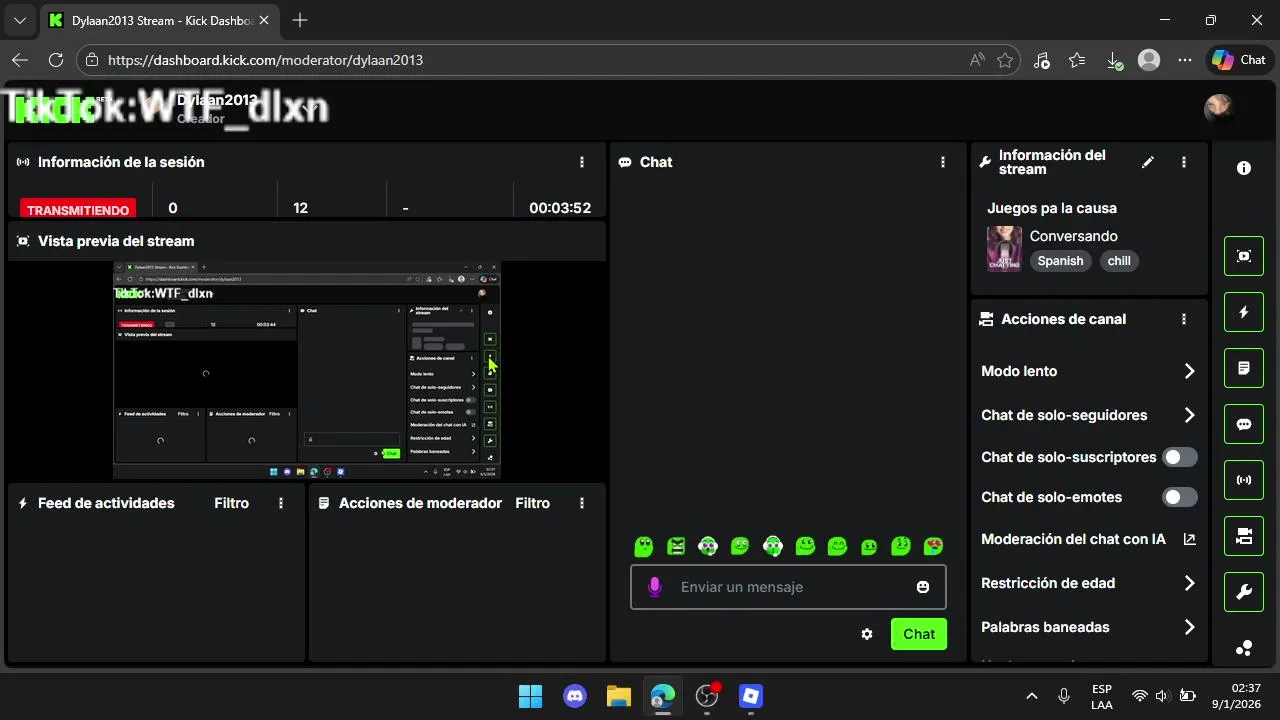The height and width of the screenshot is (720, 1280).
Task: Click the Spanish language tag
Action: pyautogui.click(x=1060, y=261)
